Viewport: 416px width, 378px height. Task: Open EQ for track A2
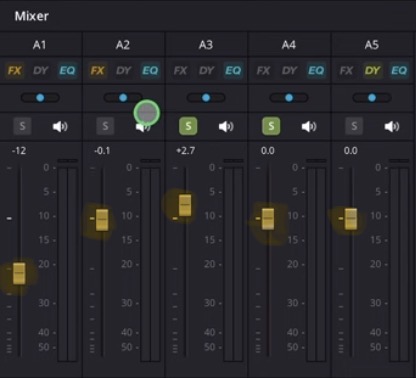(x=150, y=70)
